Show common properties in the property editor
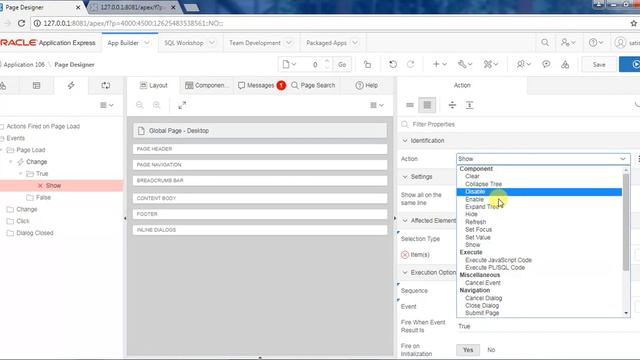The image size is (640, 360). pyautogui.click(x=410, y=105)
